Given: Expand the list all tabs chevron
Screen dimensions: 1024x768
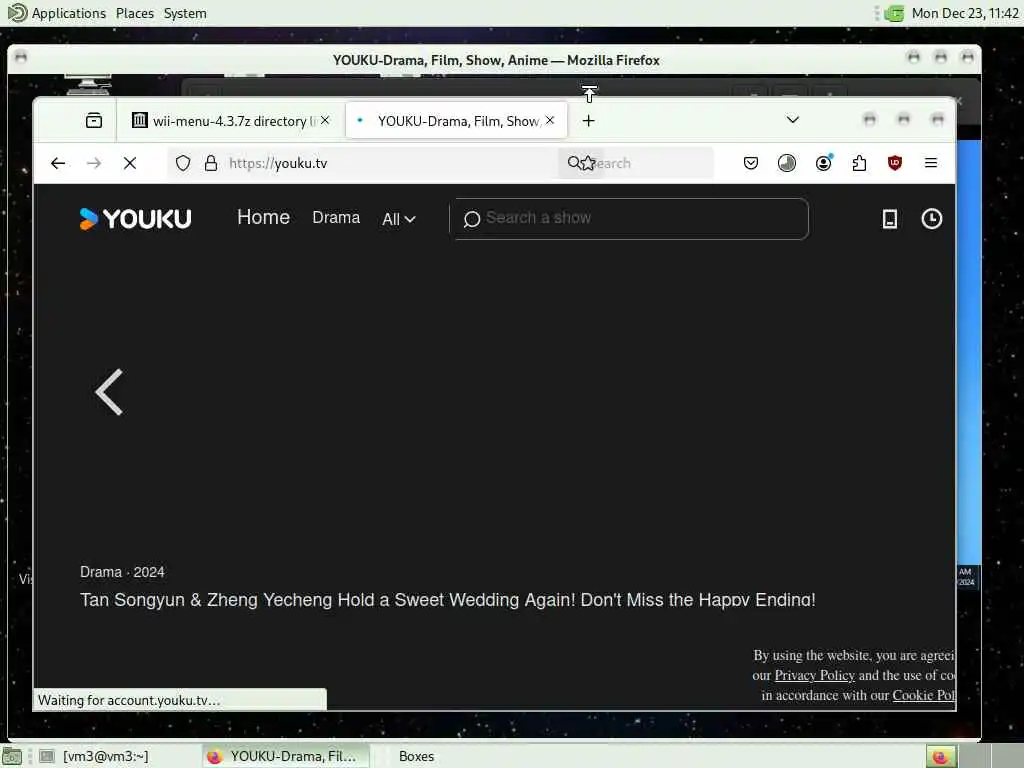Looking at the screenshot, I should [793, 120].
